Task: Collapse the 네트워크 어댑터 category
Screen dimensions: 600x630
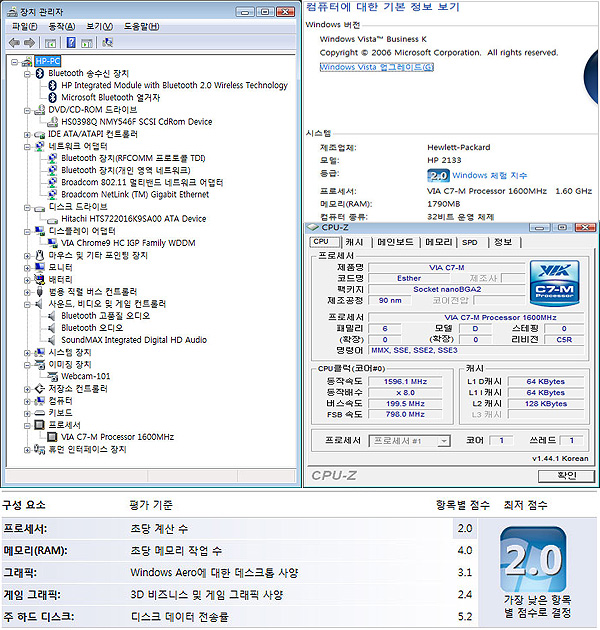Action: coord(27,147)
